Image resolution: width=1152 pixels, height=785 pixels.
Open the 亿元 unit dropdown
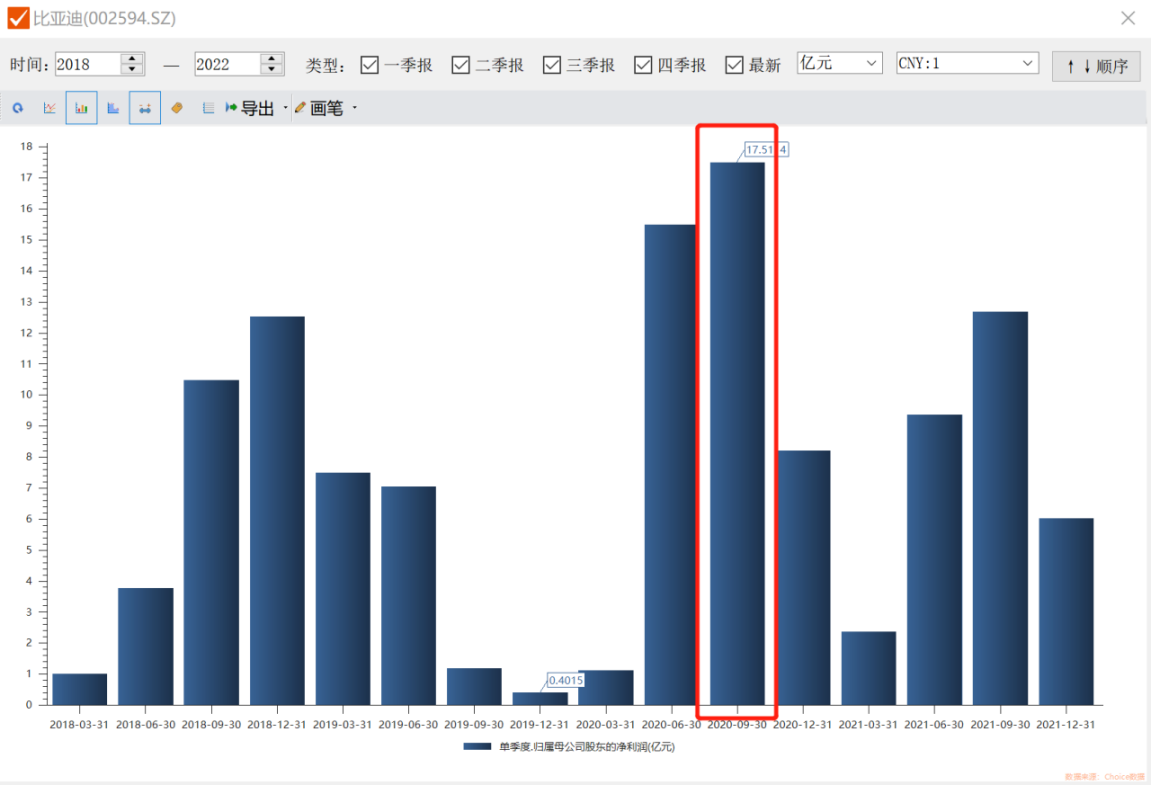point(839,63)
